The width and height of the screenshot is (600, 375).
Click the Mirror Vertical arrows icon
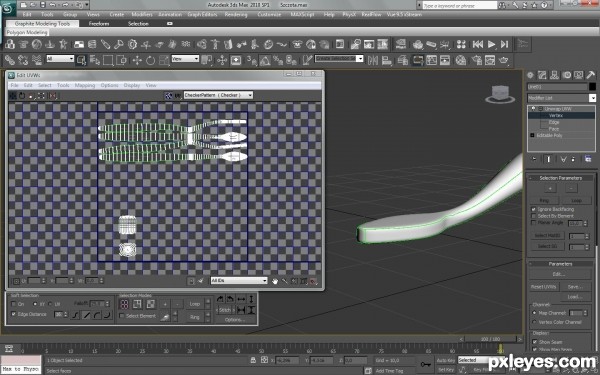coord(251,299)
